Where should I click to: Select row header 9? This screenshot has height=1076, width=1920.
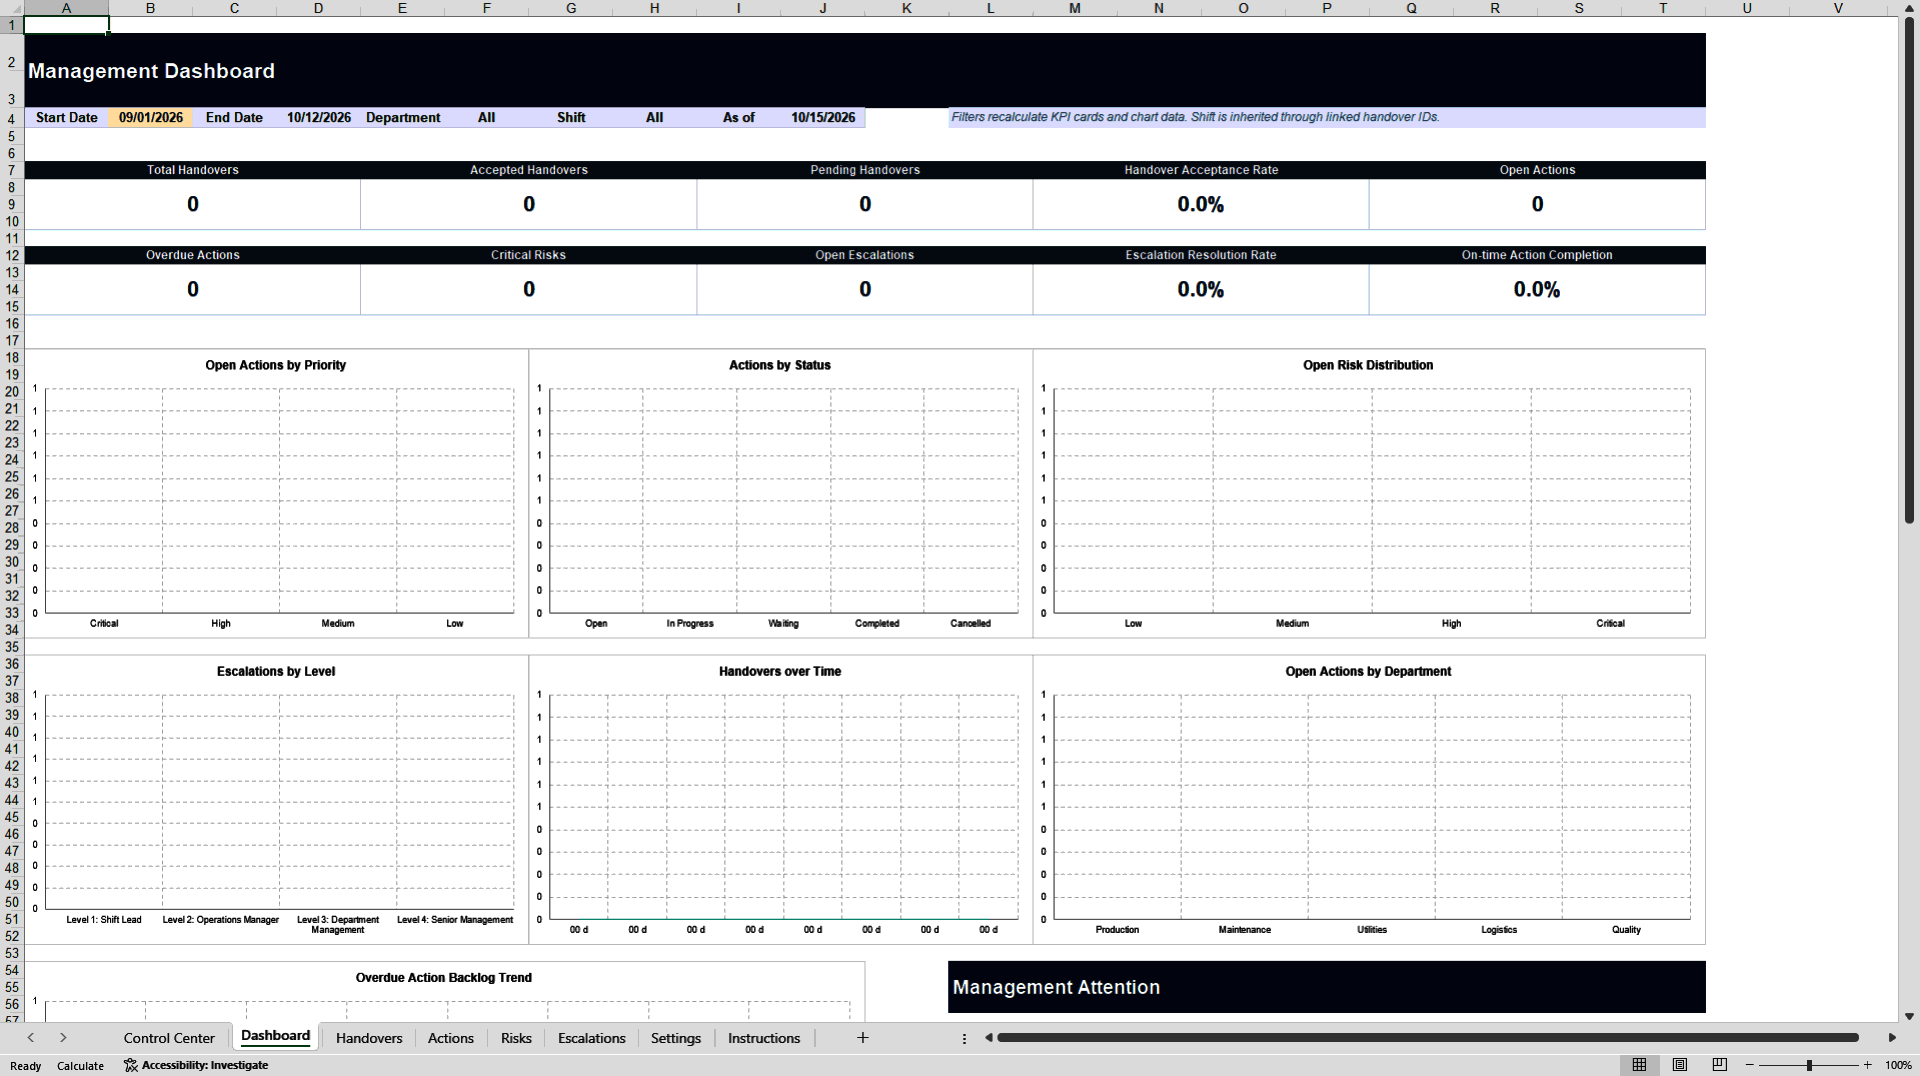tap(12, 204)
